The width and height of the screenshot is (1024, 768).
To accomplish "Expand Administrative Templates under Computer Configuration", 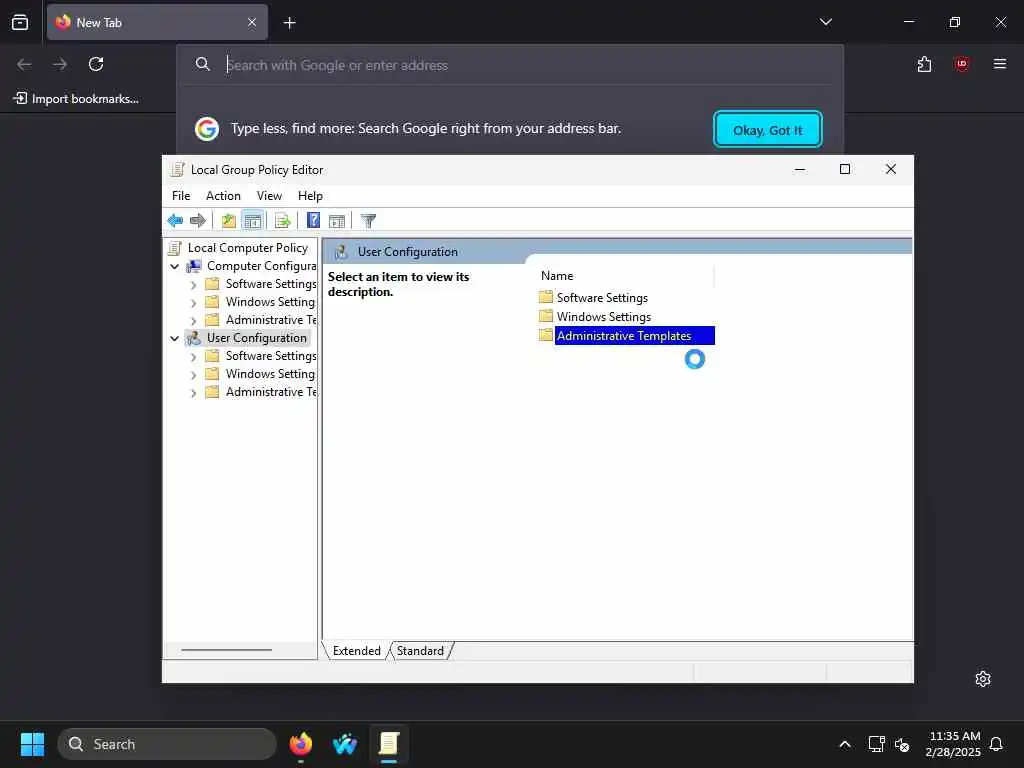I will click(193, 321).
